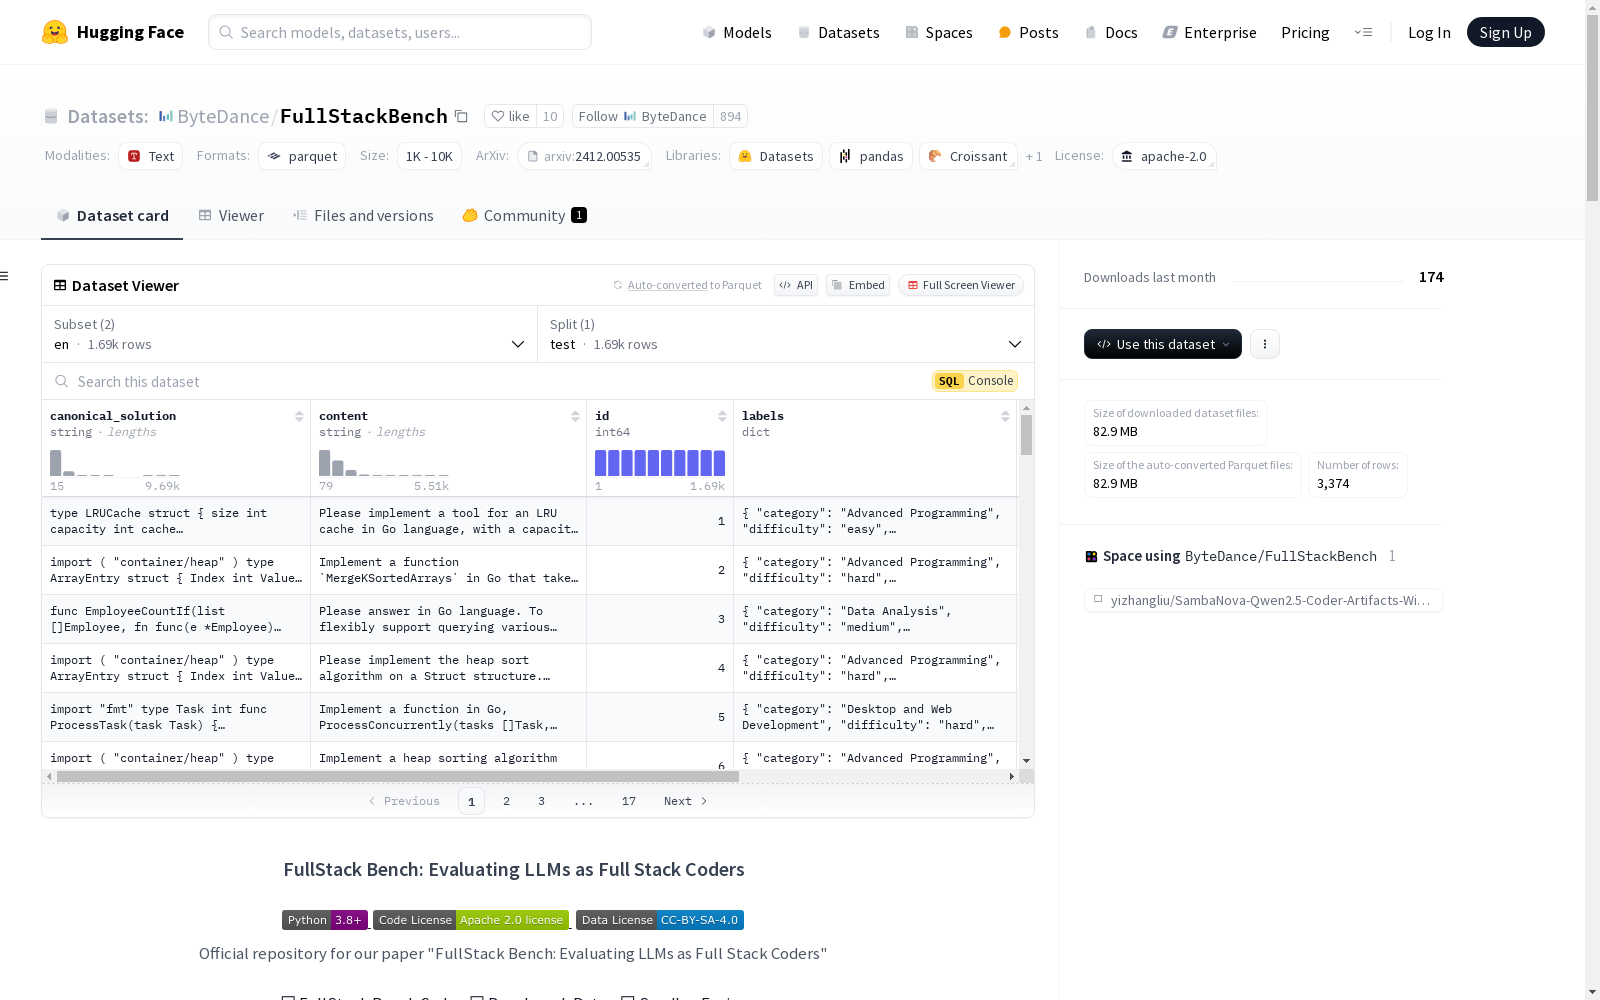Go to page 2 of the table
1600x1000 pixels.
pyautogui.click(x=507, y=801)
